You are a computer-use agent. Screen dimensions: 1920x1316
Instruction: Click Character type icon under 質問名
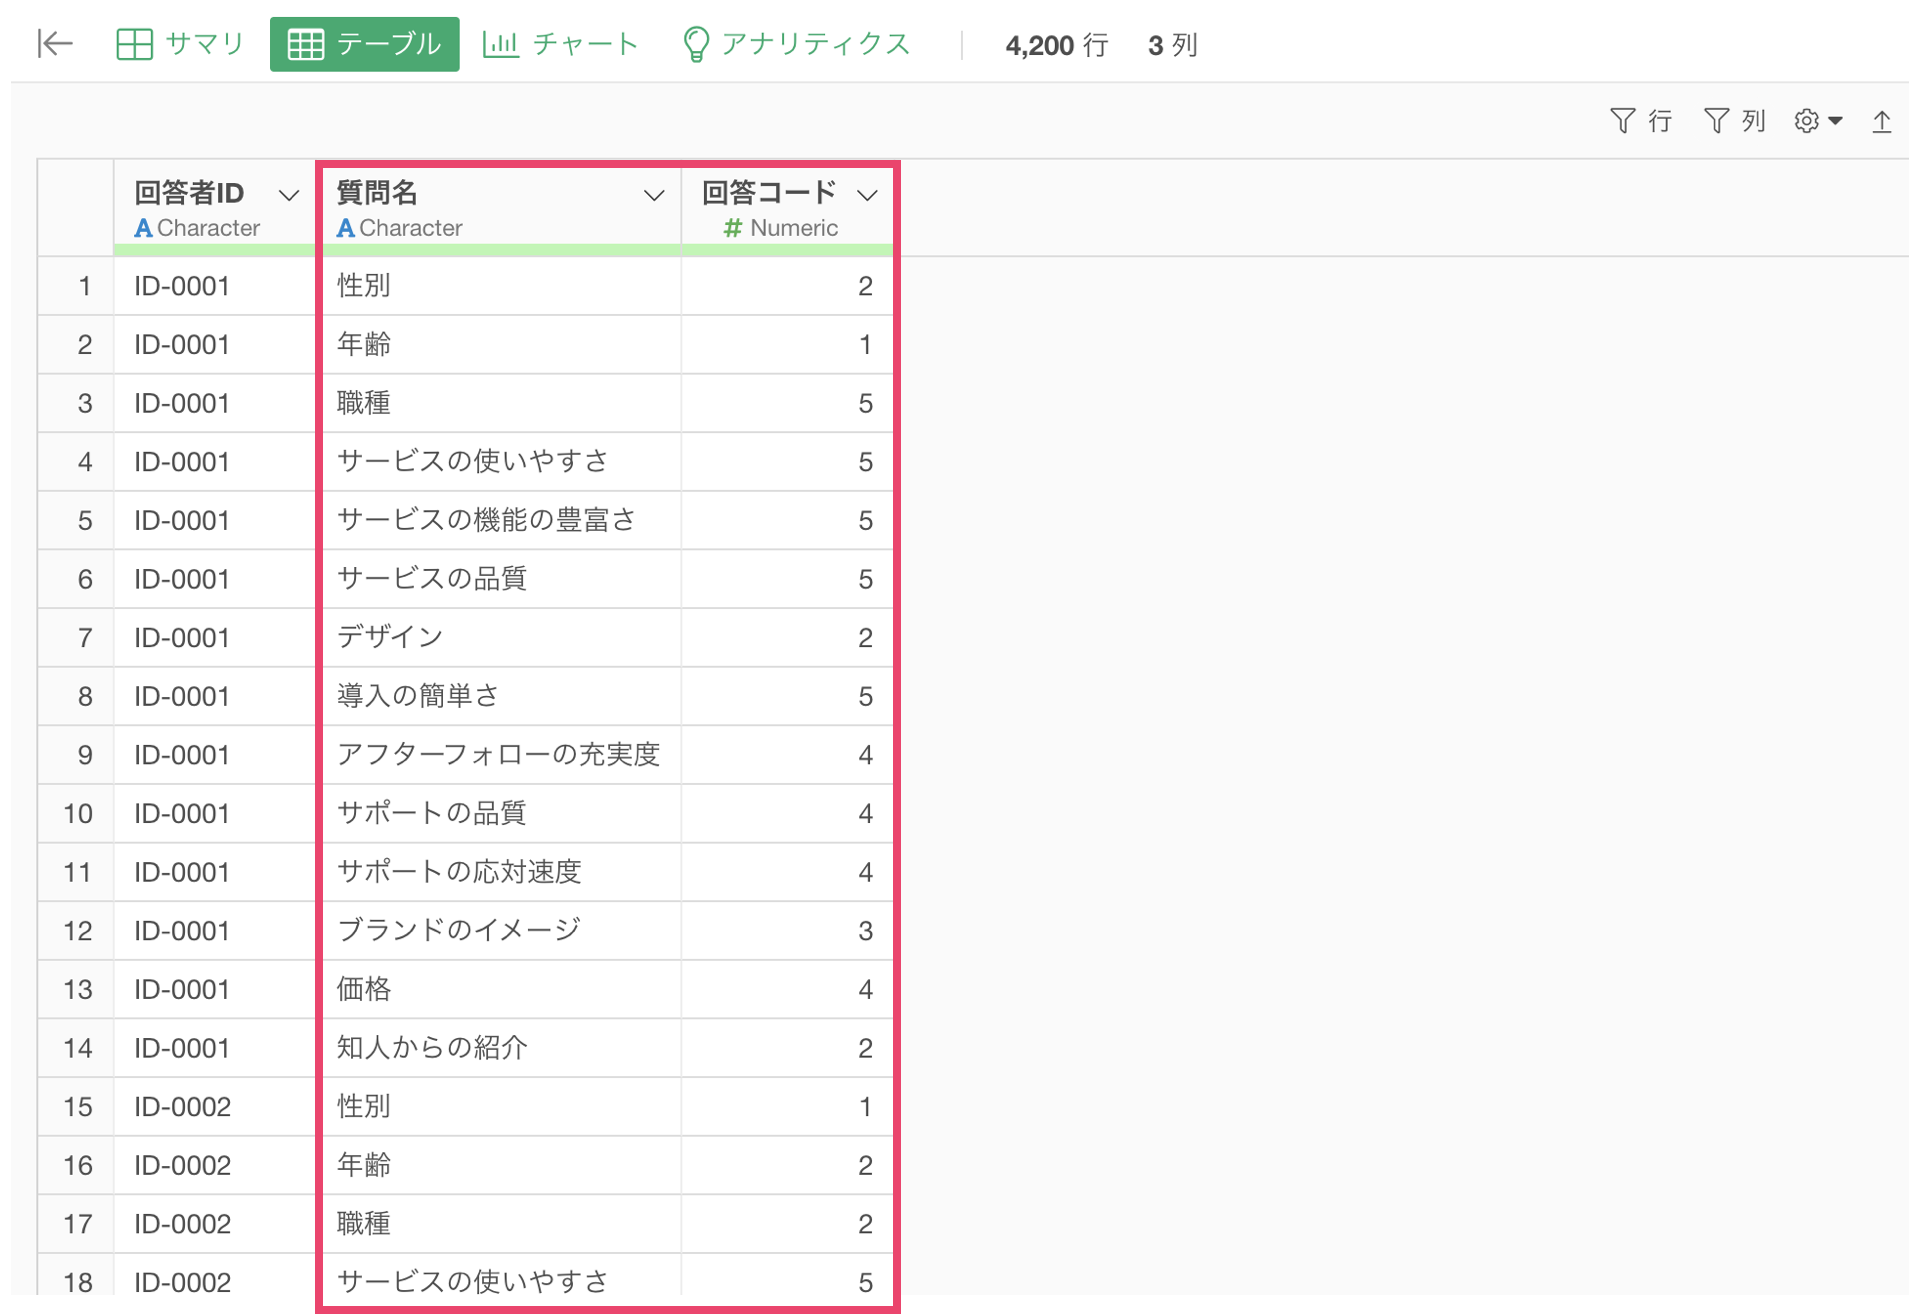click(x=345, y=228)
